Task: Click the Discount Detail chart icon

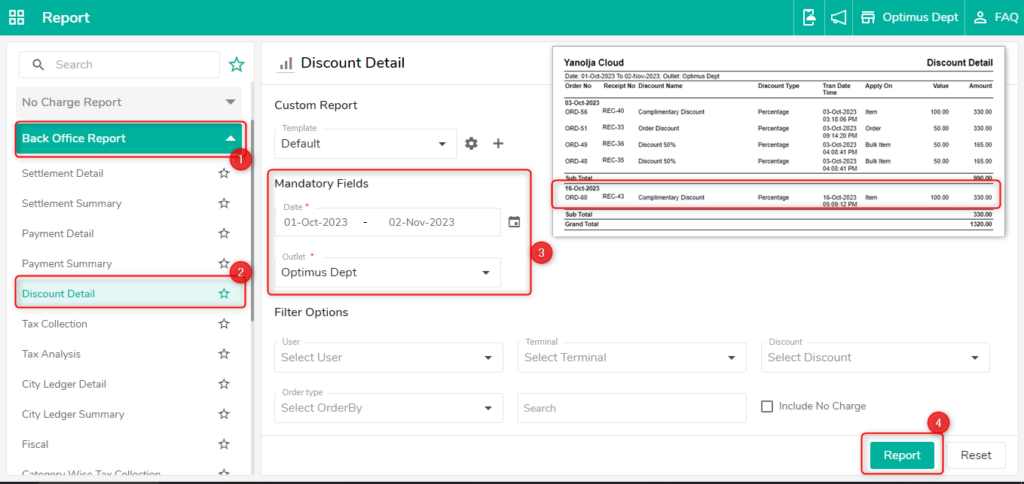Action: 285,63
